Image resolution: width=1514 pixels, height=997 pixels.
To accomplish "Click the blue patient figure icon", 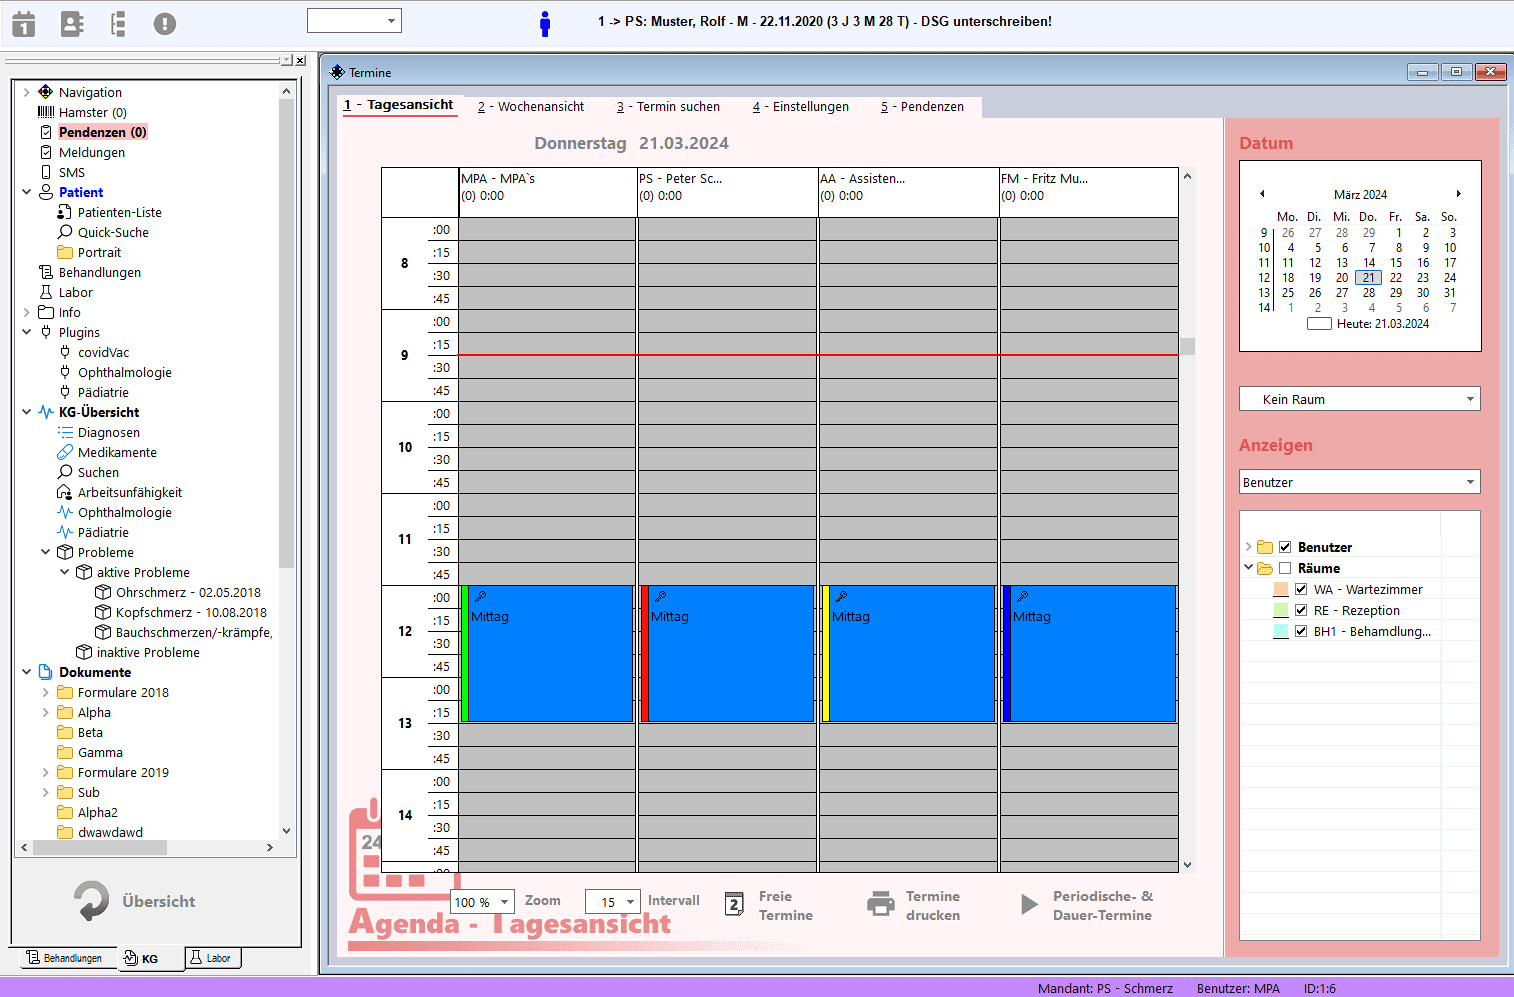I will (545, 24).
